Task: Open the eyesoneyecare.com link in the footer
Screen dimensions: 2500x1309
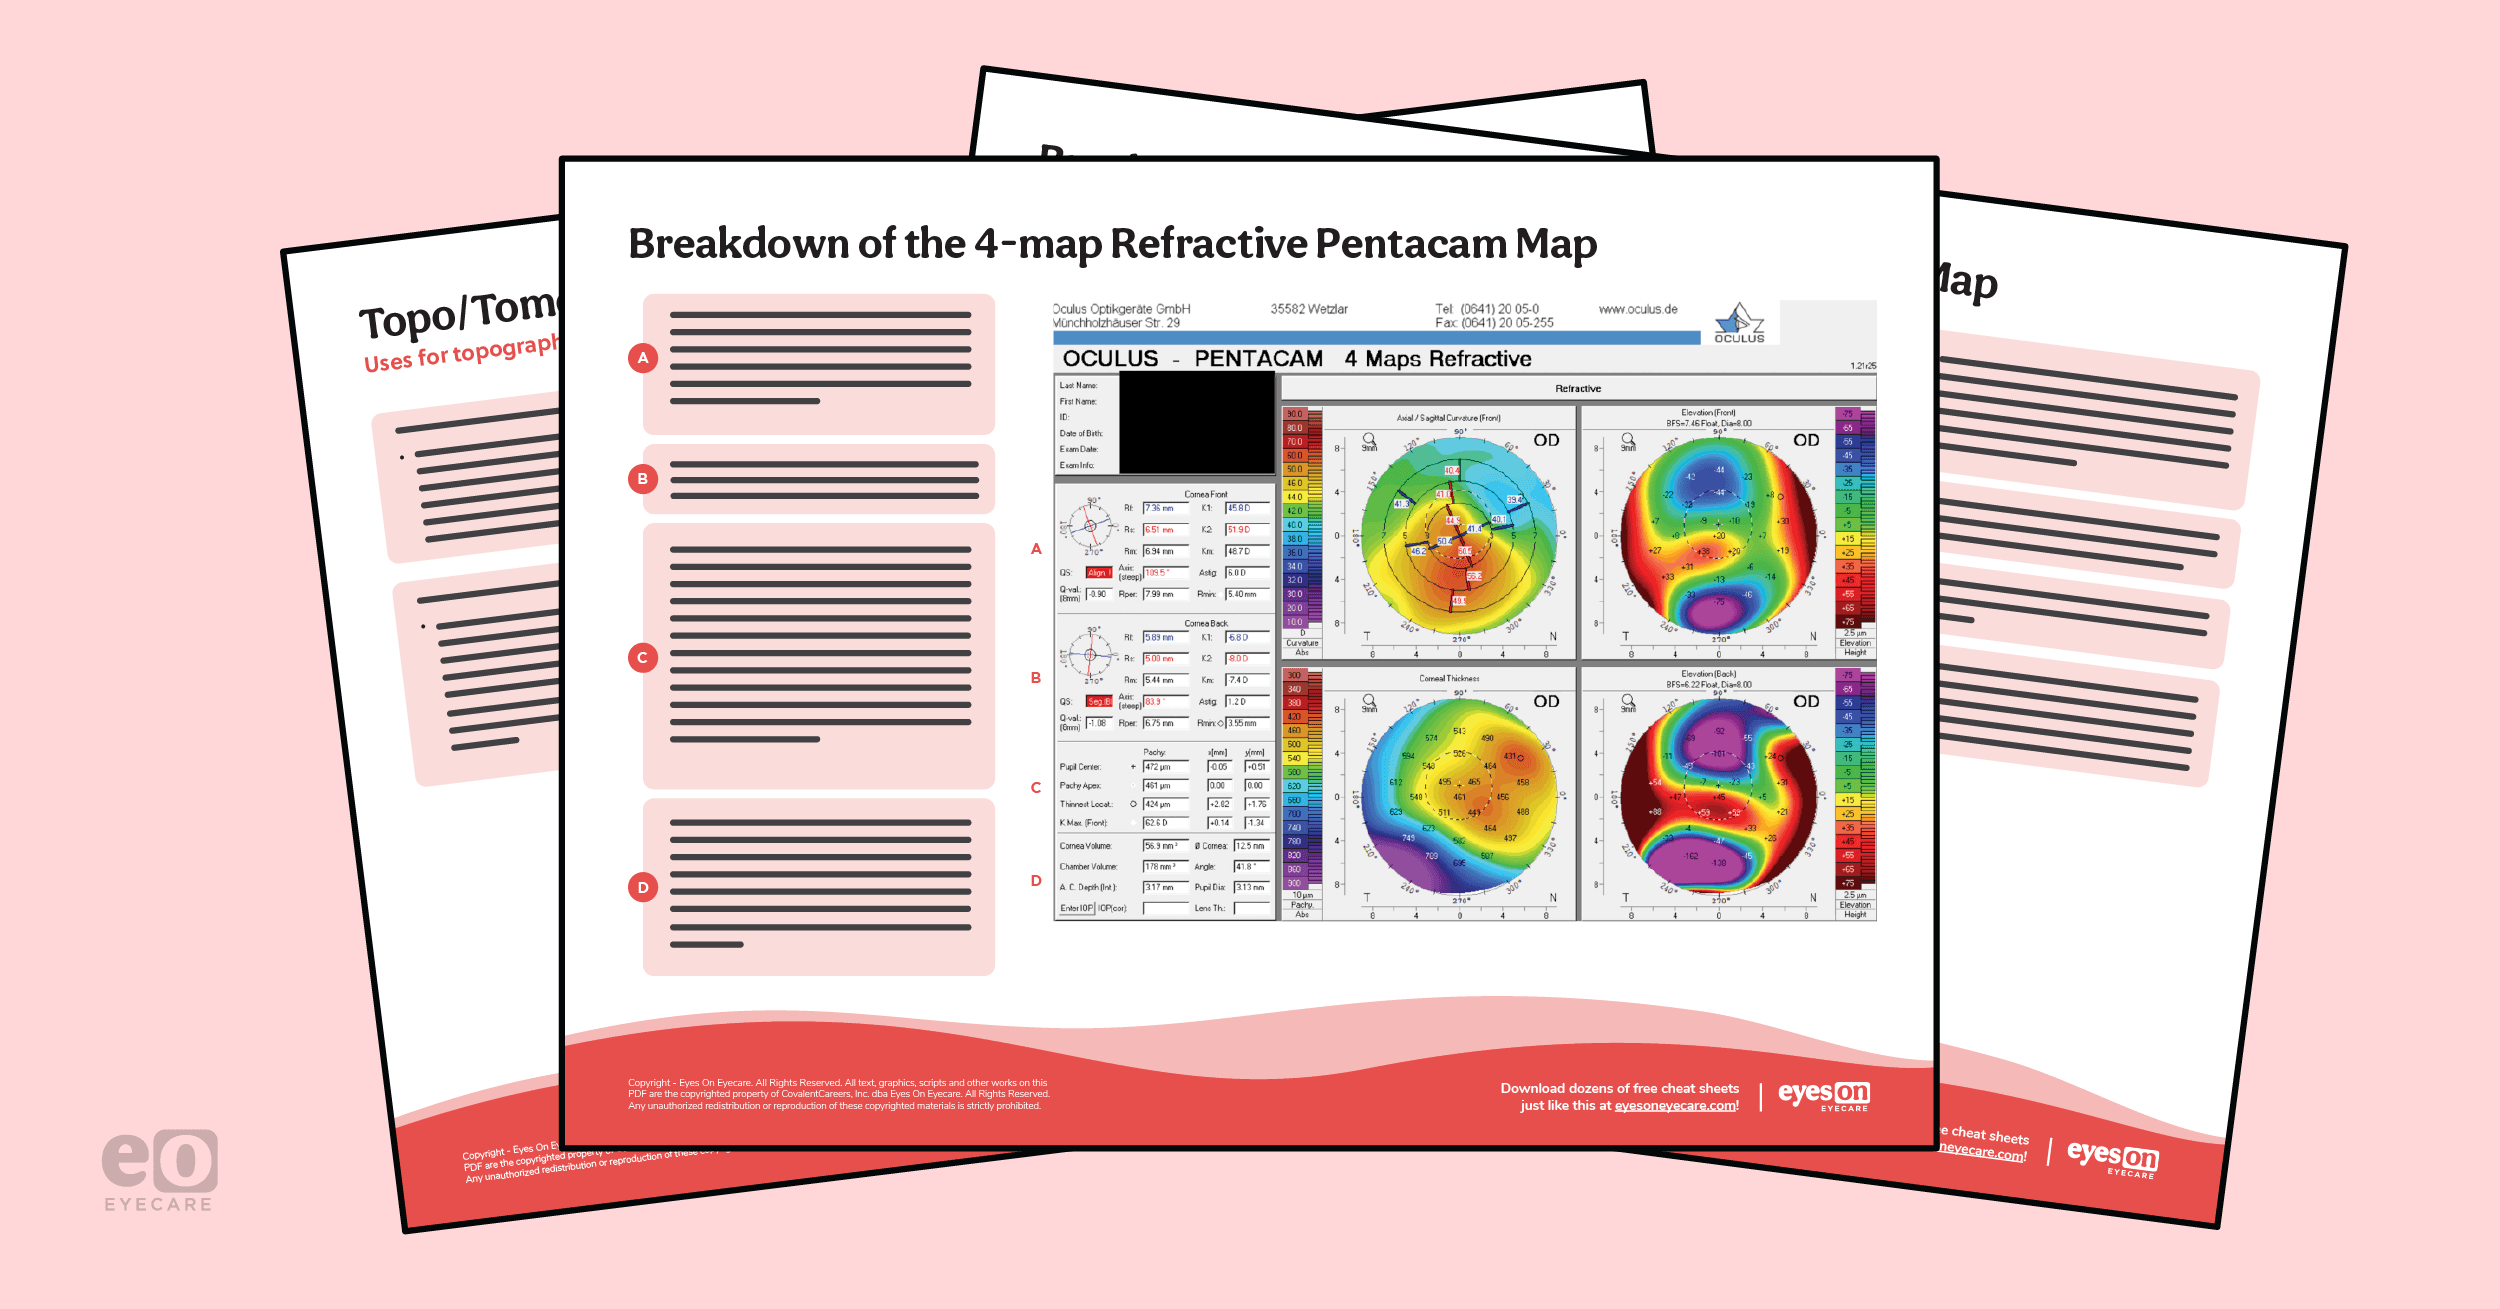Action: [1676, 1106]
